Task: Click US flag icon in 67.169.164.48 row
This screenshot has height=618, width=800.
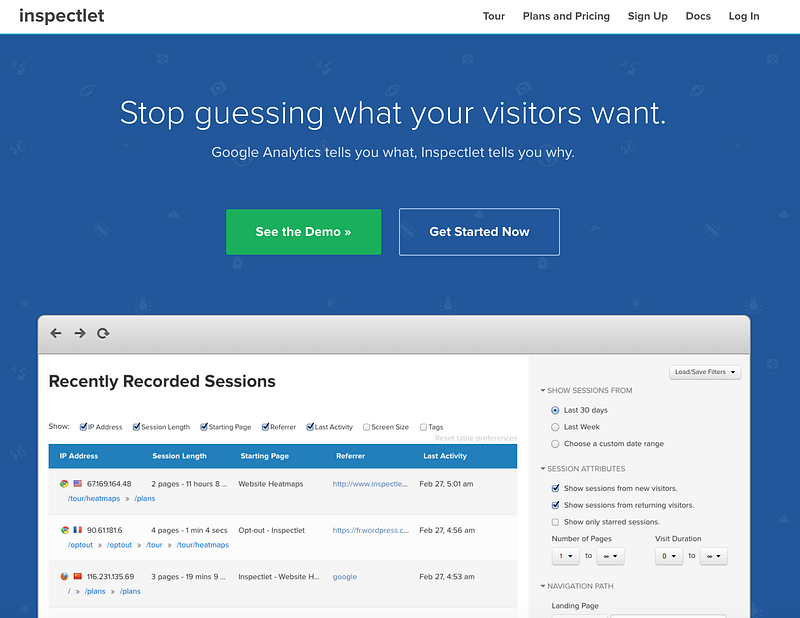Action: point(78,483)
